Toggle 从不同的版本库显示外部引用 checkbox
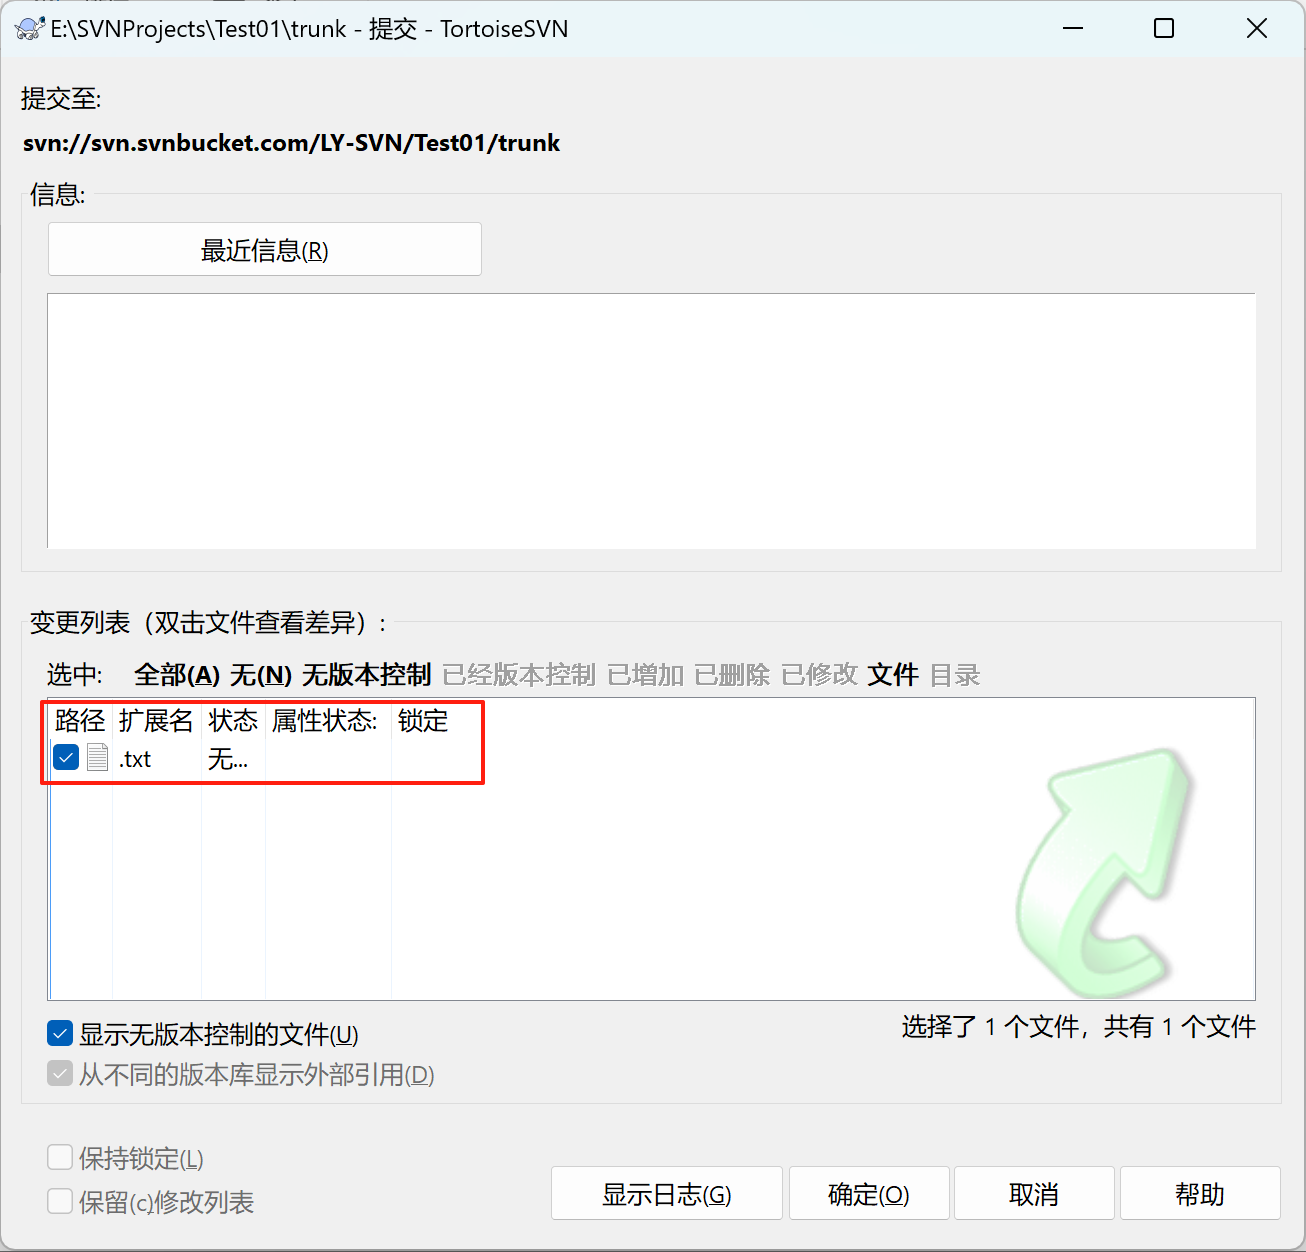This screenshot has width=1306, height=1252. [60, 1074]
